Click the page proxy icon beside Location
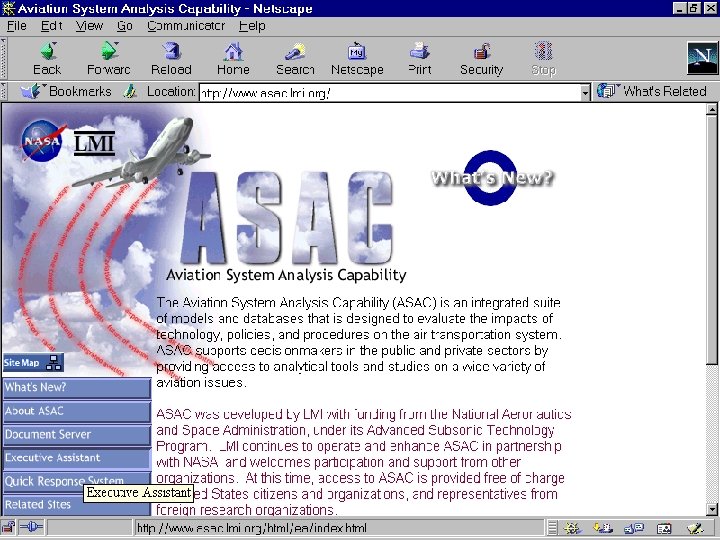720x540 pixels. tap(130, 91)
